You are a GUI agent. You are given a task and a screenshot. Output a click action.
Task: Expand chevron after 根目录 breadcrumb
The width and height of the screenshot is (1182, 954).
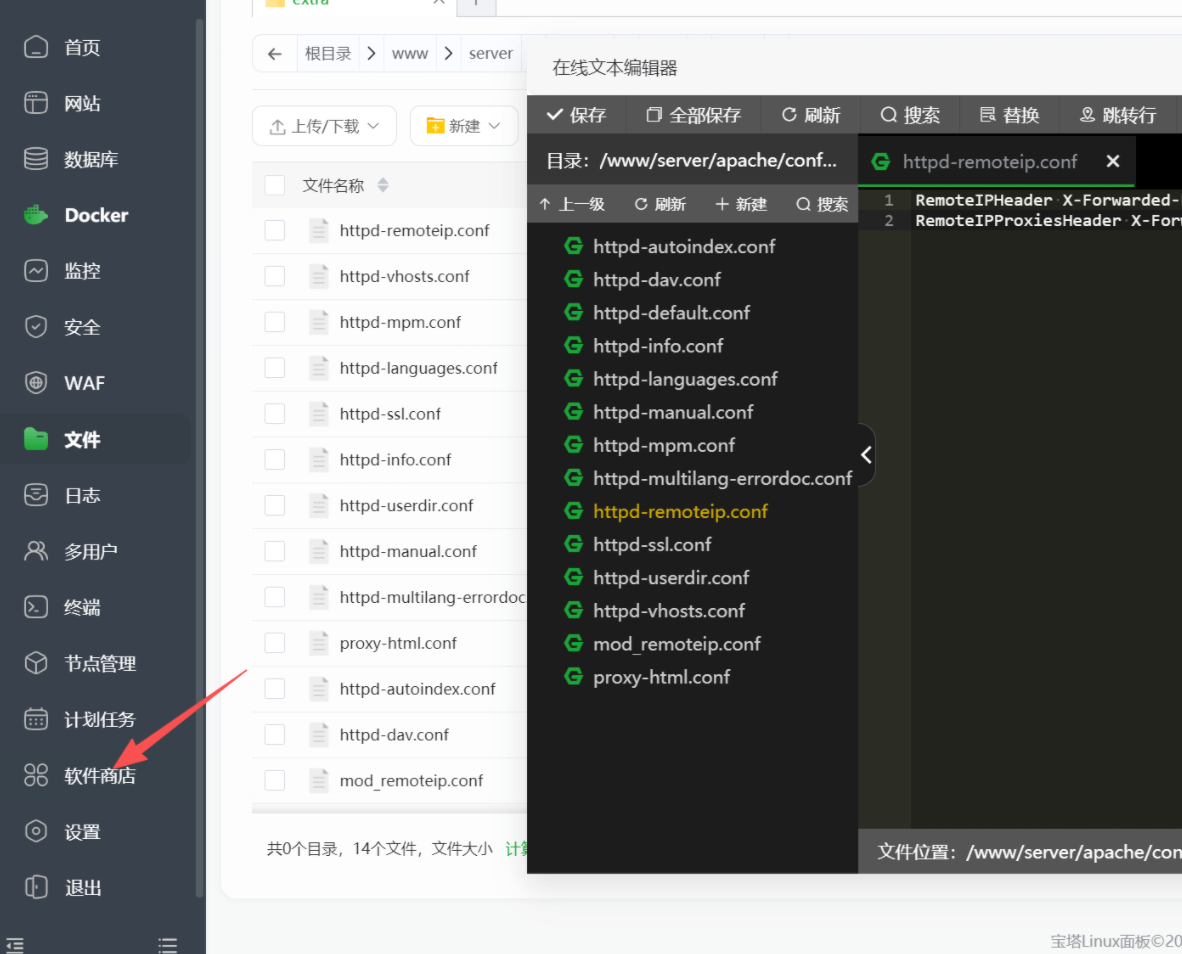pyautogui.click(x=371, y=54)
